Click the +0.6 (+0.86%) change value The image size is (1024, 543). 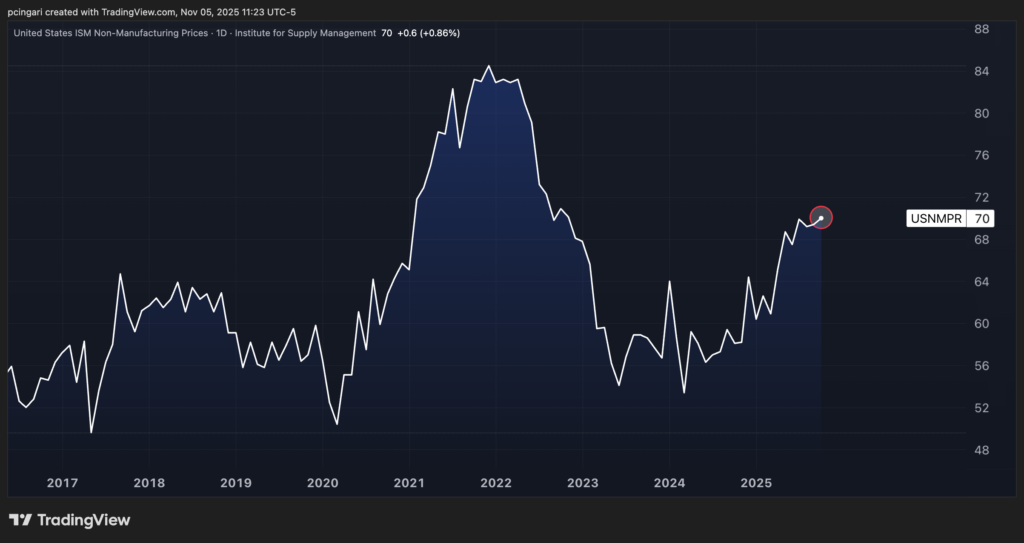(x=428, y=33)
